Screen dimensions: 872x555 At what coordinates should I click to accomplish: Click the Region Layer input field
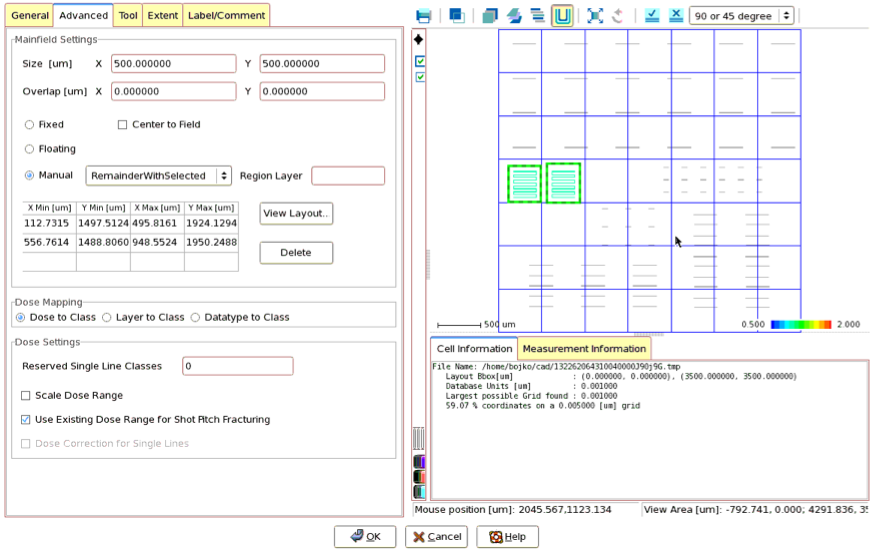(348, 176)
